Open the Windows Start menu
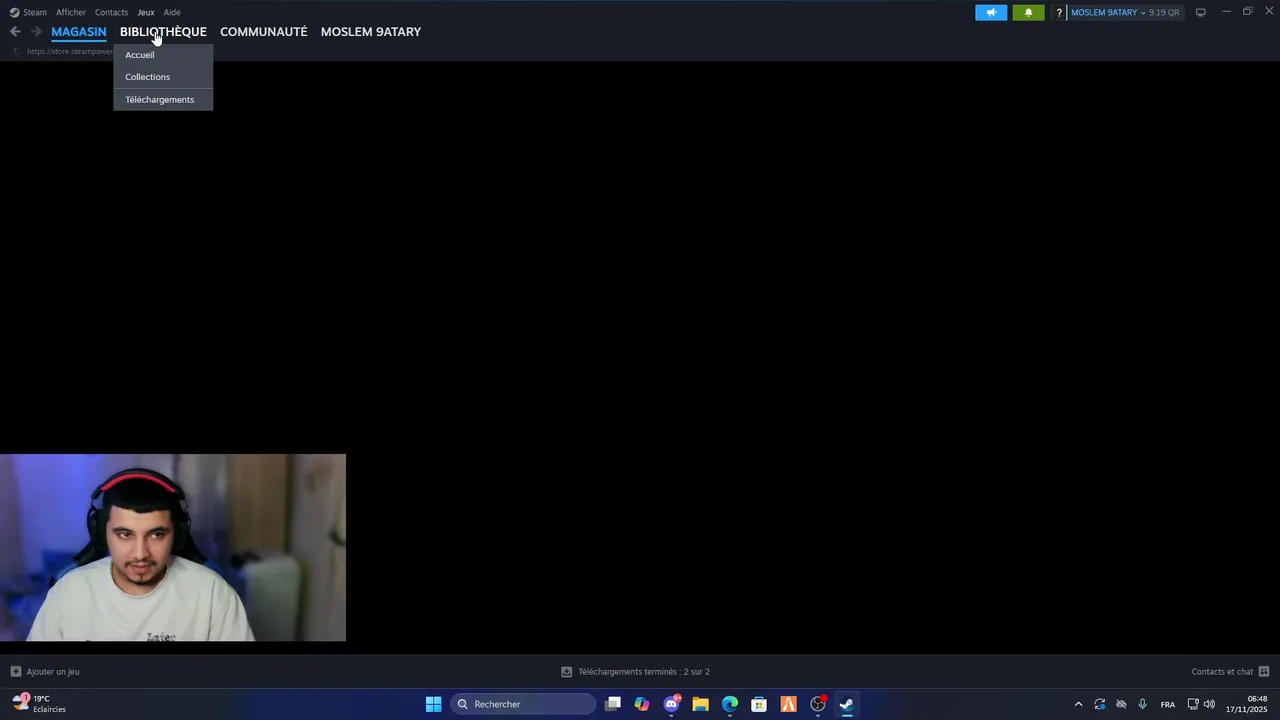Viewport: 1280px width, 720px height. [433, 704]
